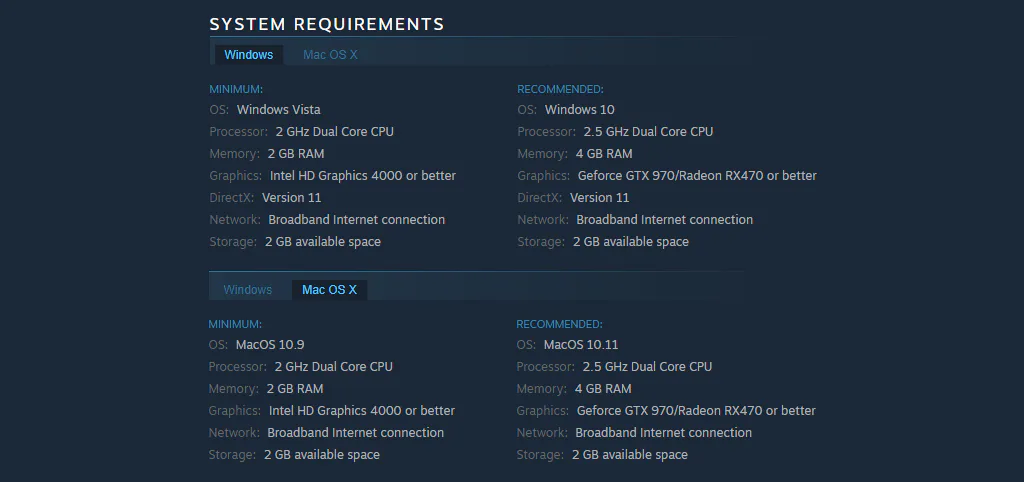Click the Windows Vista OS value
This screenshot has height=482, width=1024.
click(x=278, y=110)
